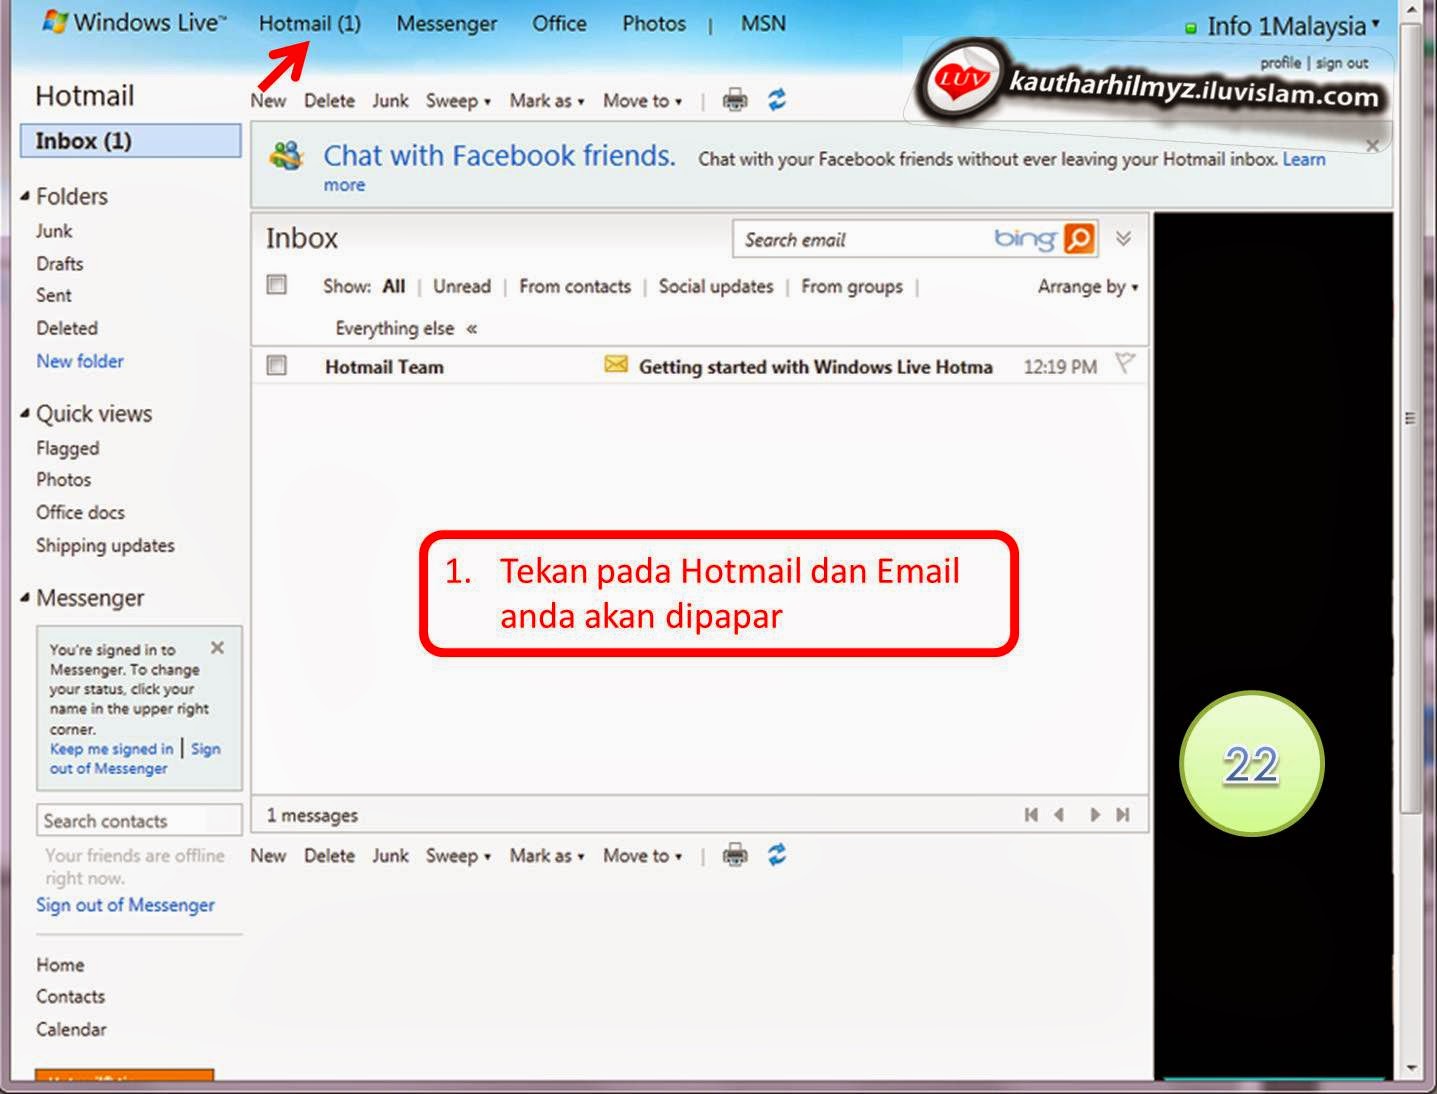Open the Messenger tab in the top navigation
Viewport: 1437px width, 1094px height.
446,23
